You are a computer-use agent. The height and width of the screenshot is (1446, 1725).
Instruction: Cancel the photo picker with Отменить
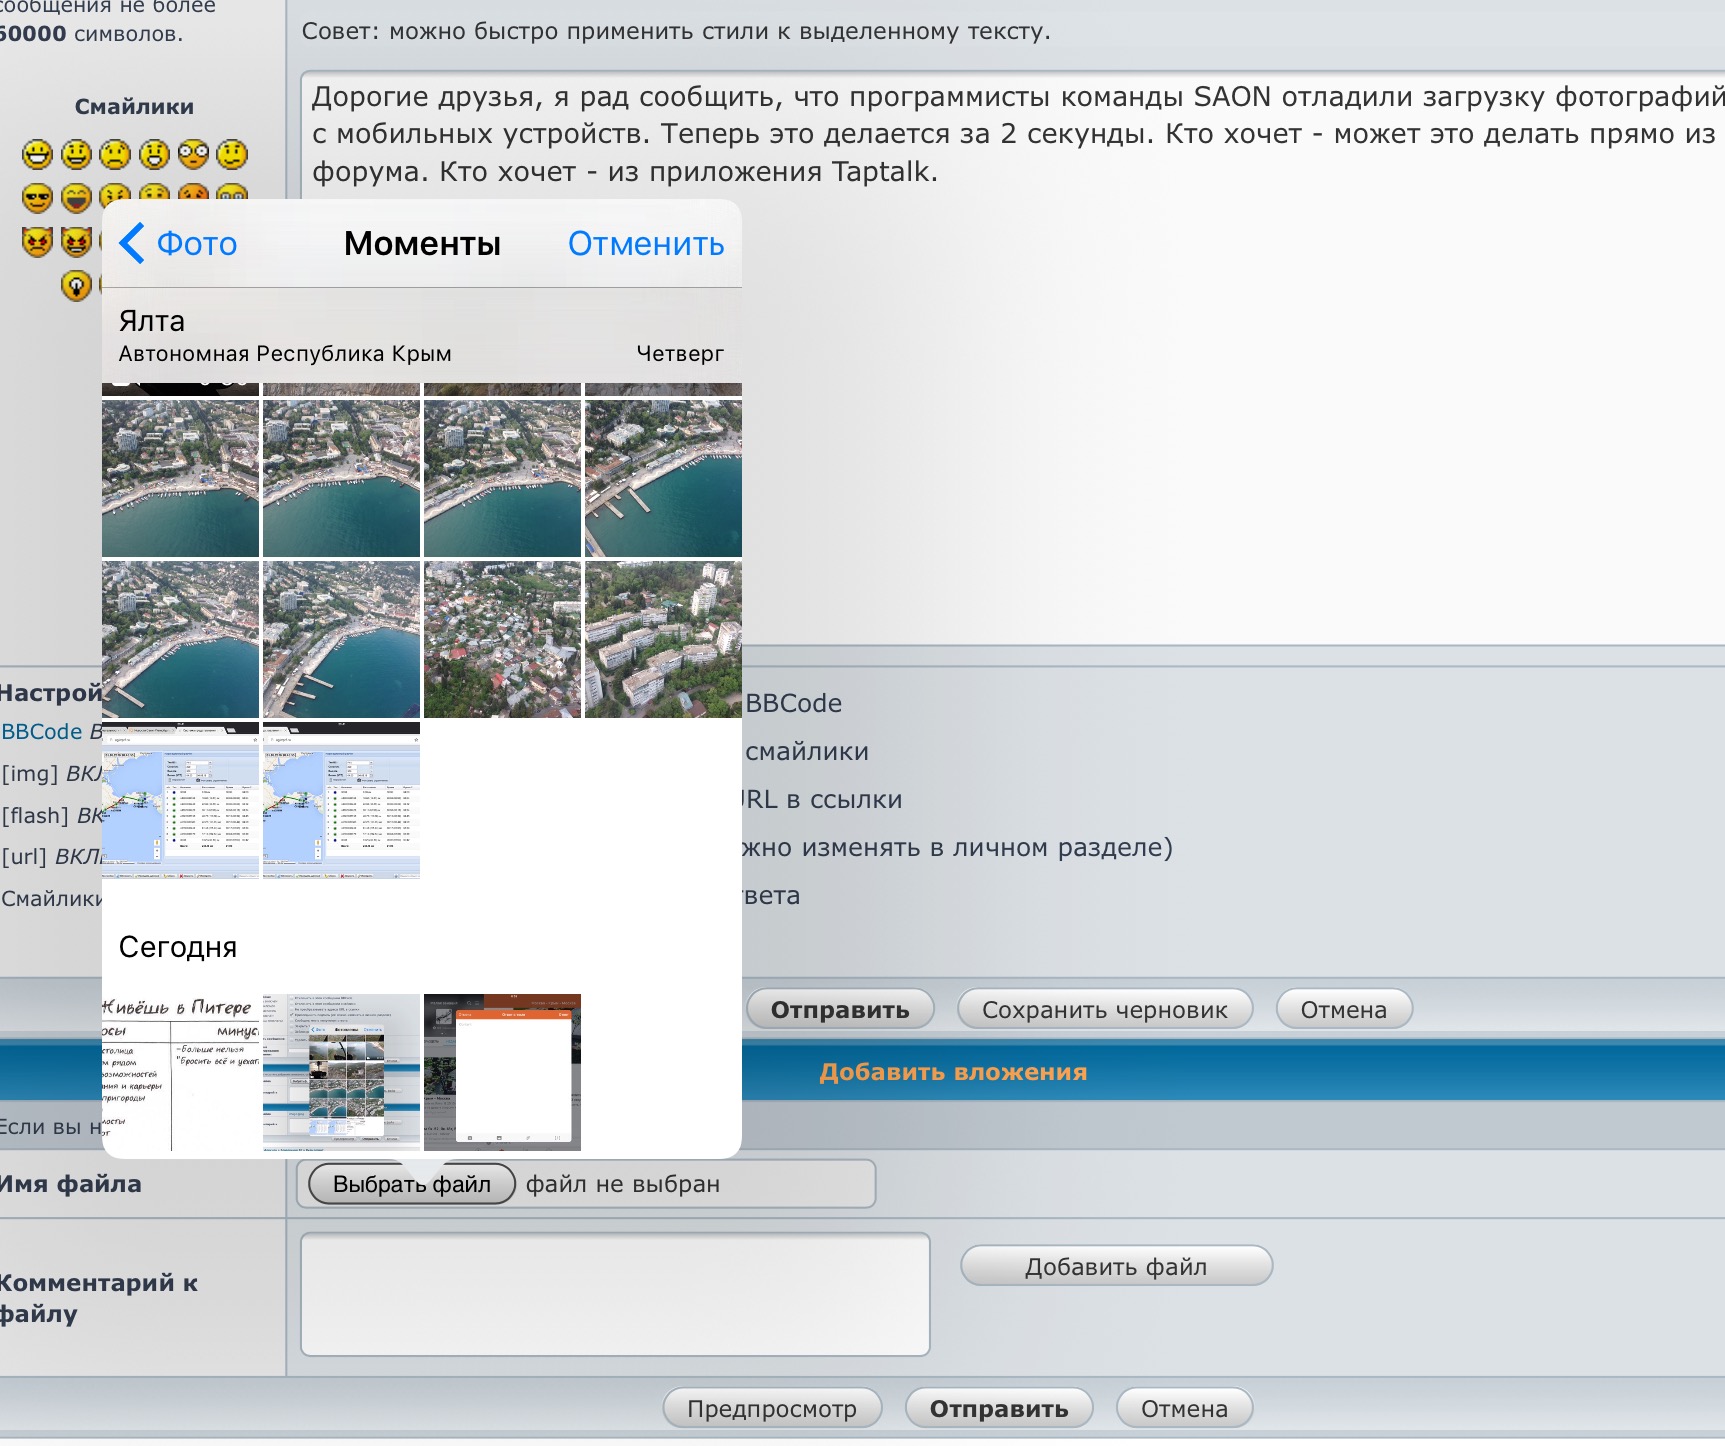click(645, 244)
